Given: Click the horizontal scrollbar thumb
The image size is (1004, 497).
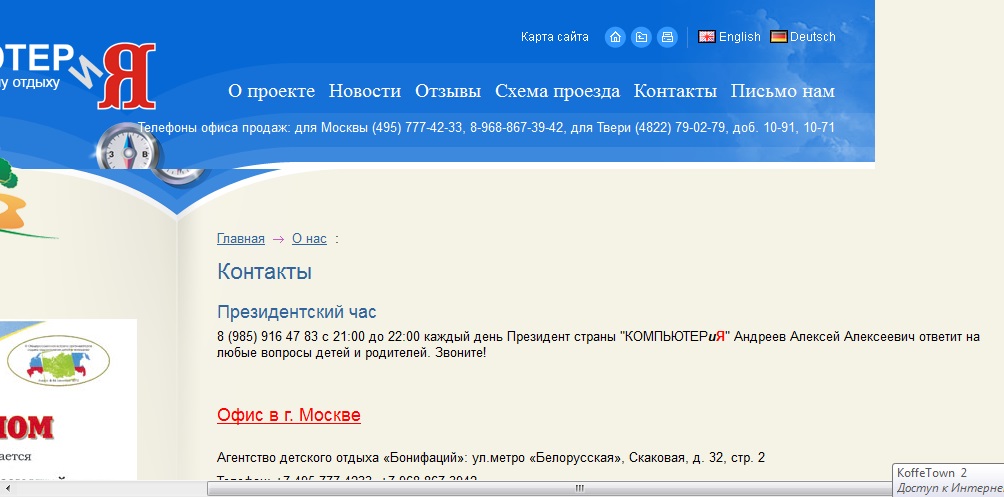Looking at the screenshot, I should [x=578, y=489].
